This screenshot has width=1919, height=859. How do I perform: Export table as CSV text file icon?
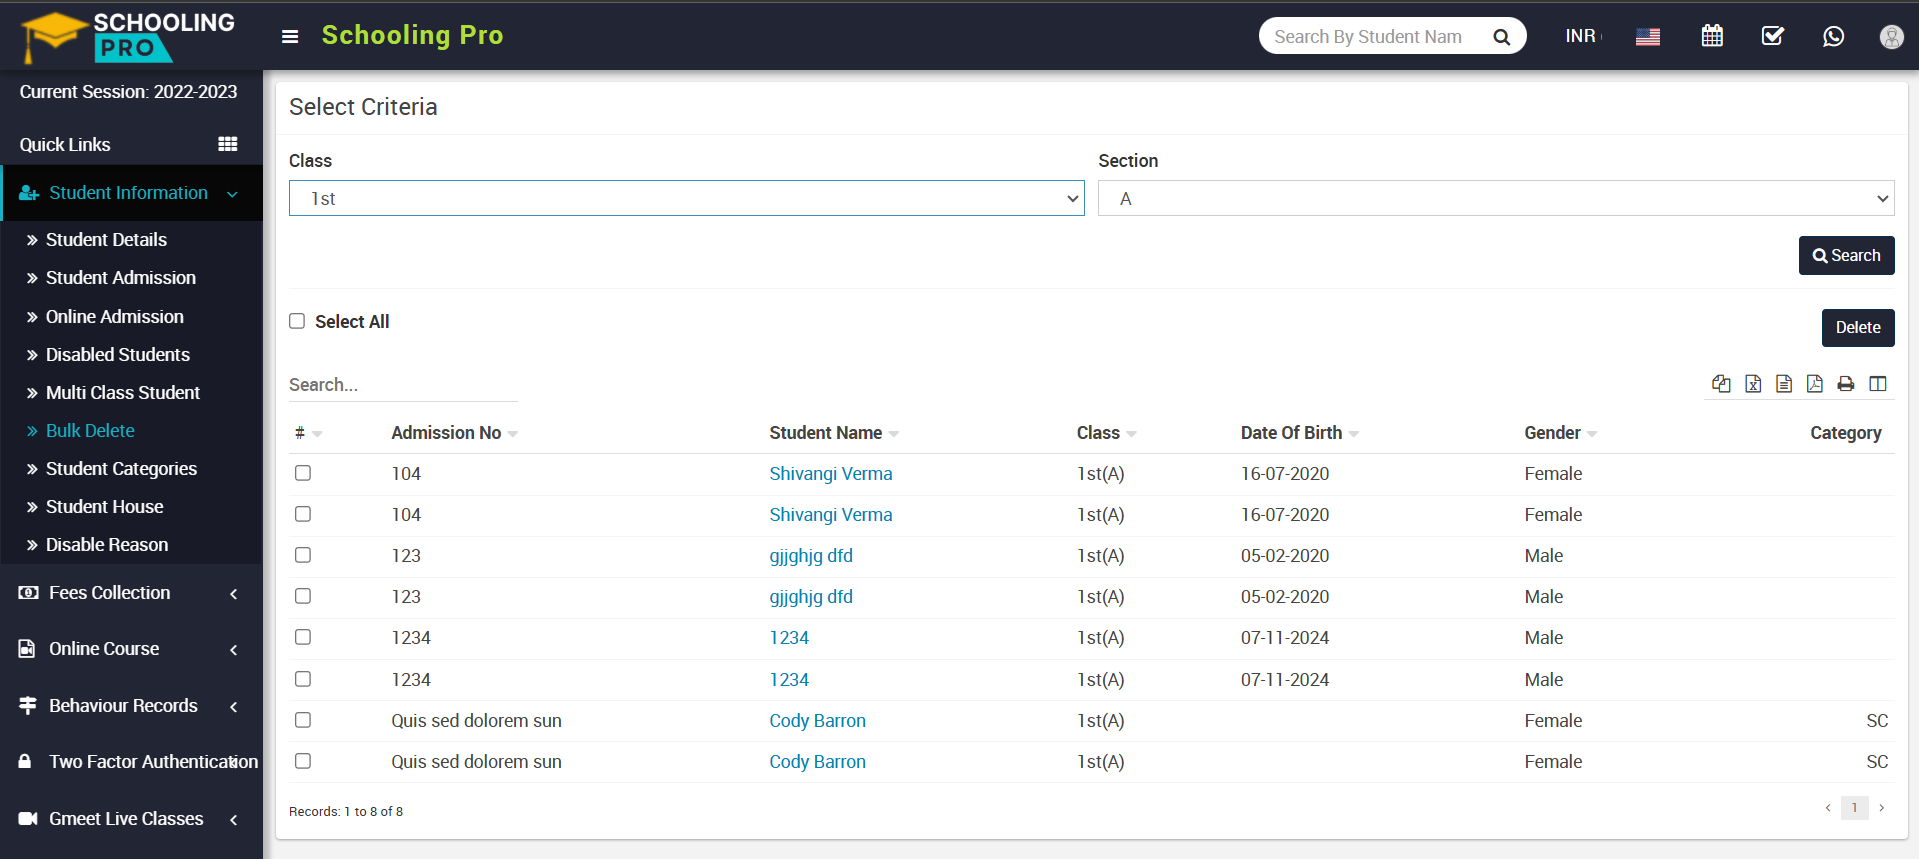pyautogui.click(x=1784, y=384)
